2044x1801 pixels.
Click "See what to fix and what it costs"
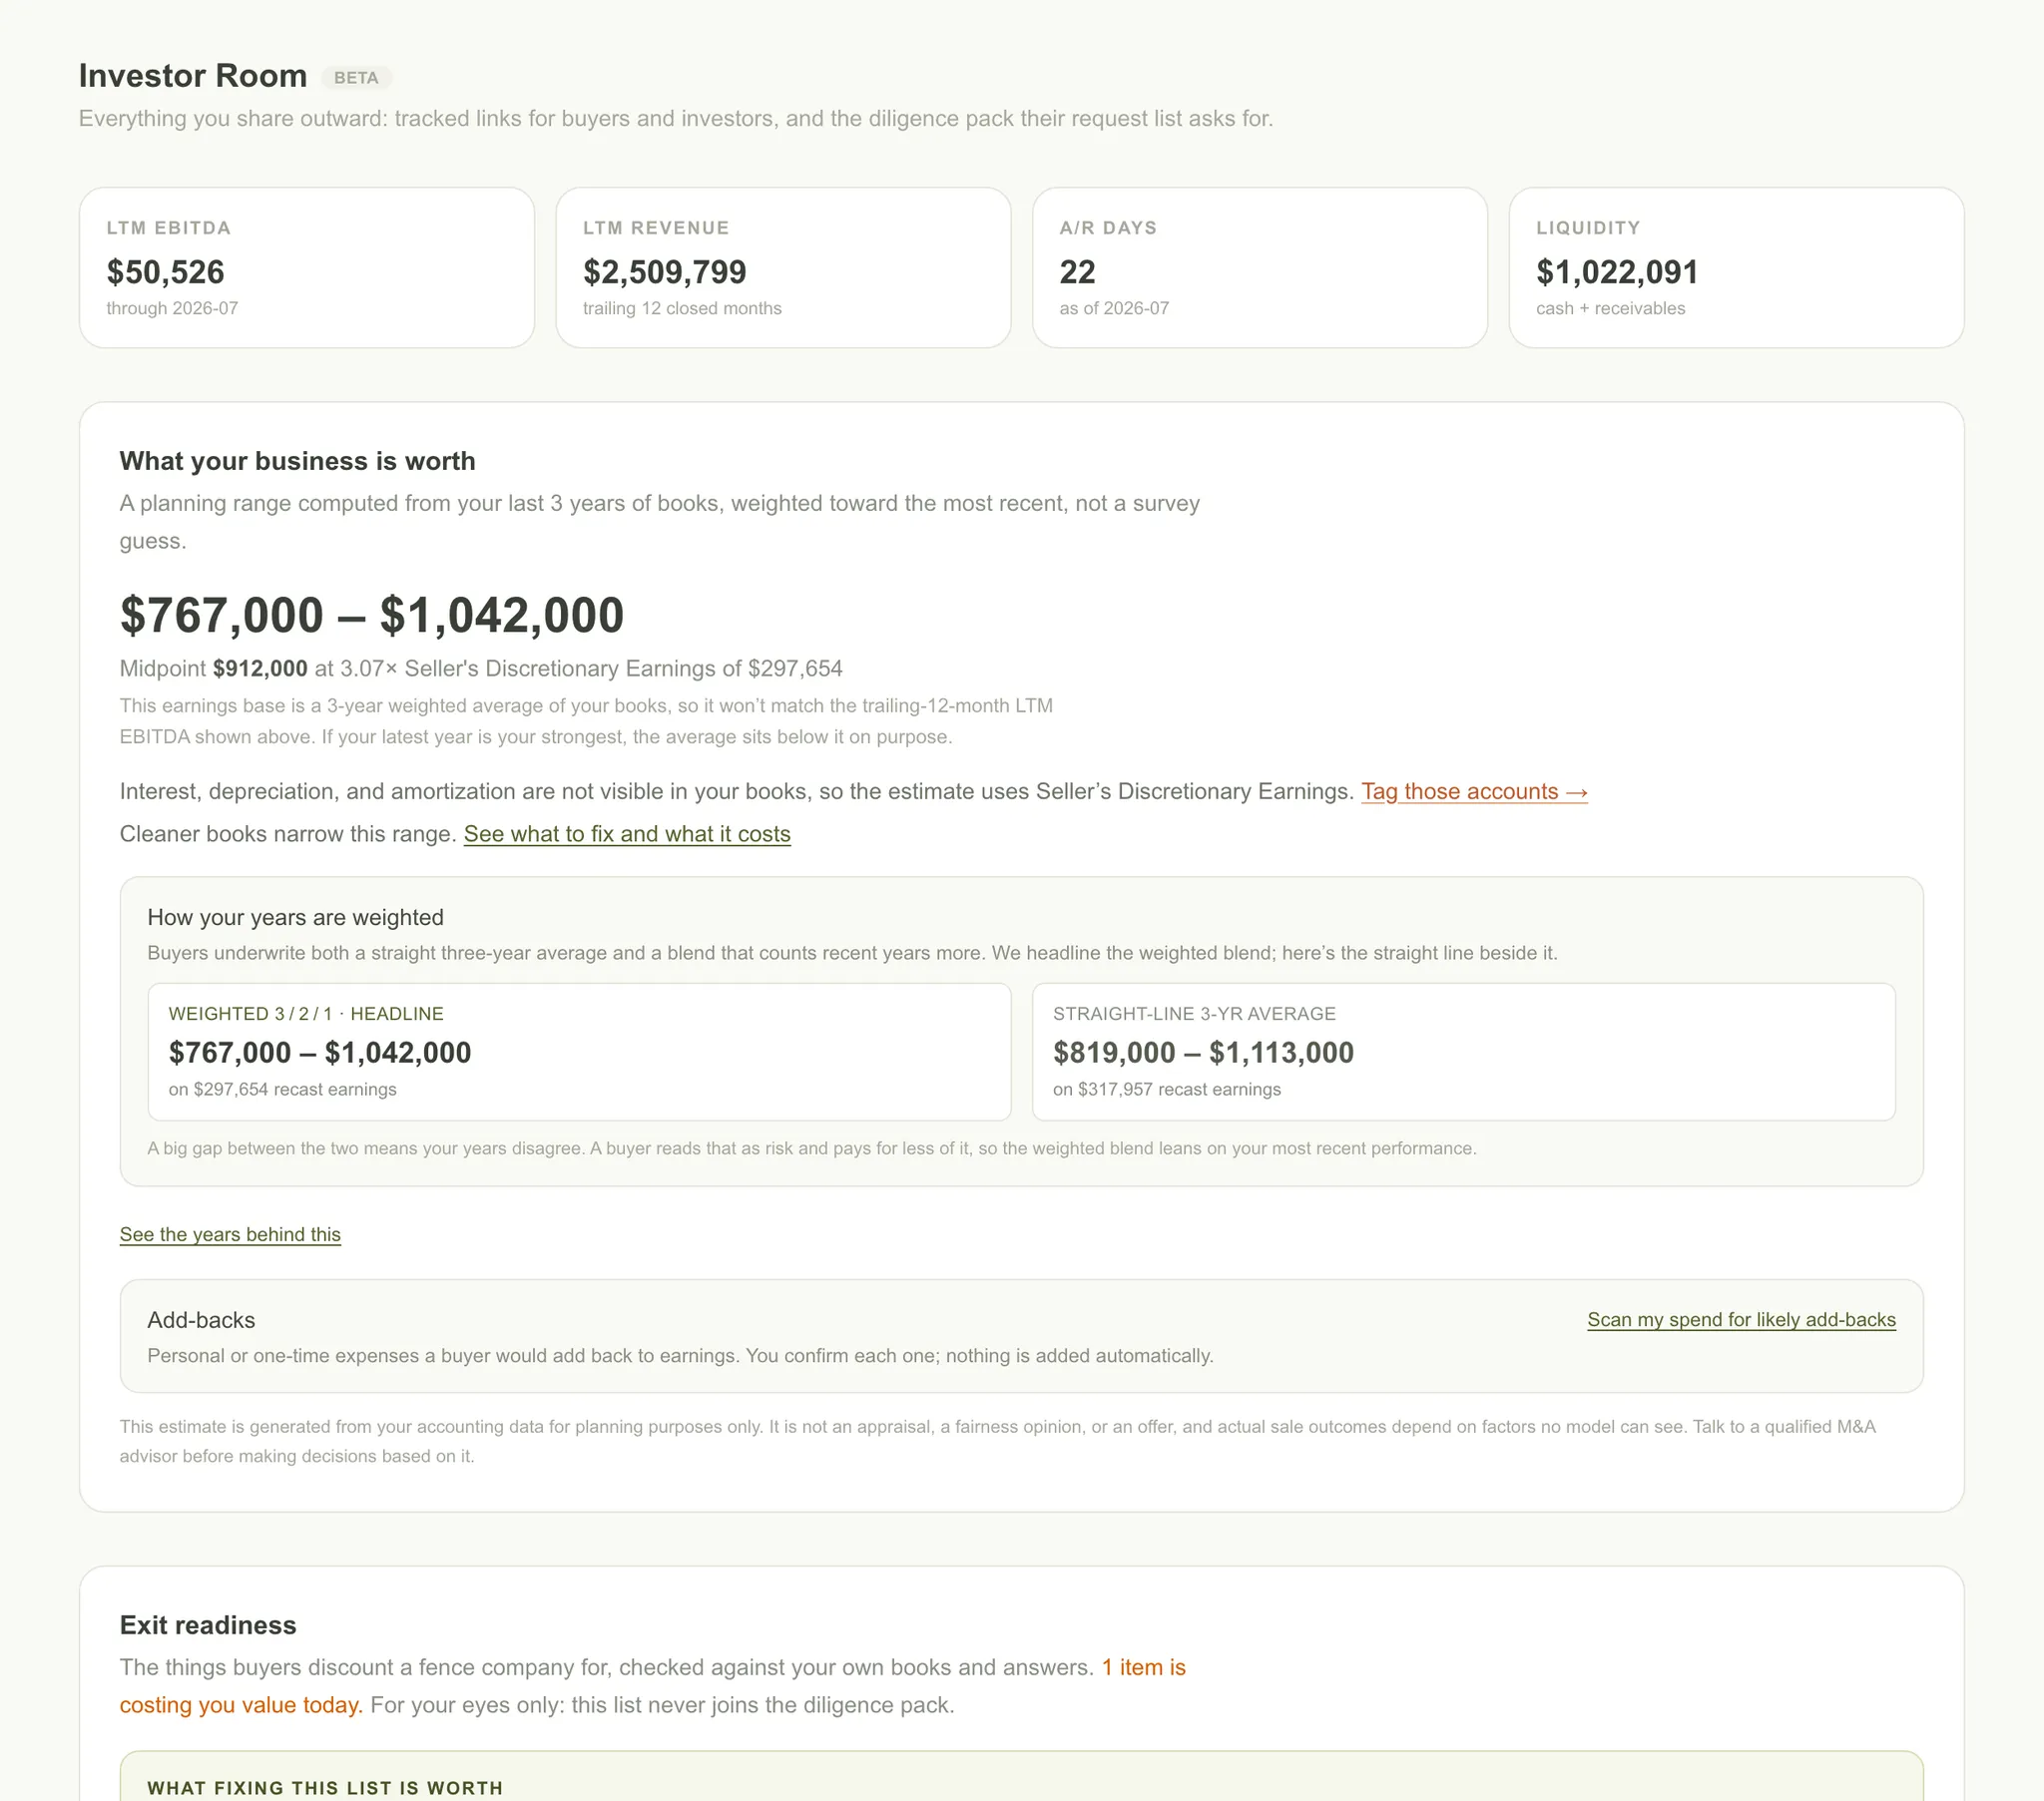(x=627, y=834)
